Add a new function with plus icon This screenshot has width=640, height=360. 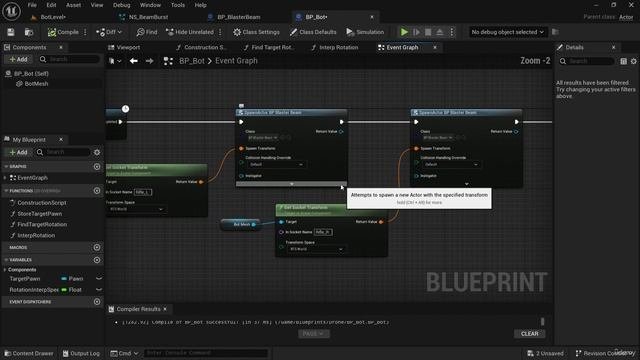(97, 191)
